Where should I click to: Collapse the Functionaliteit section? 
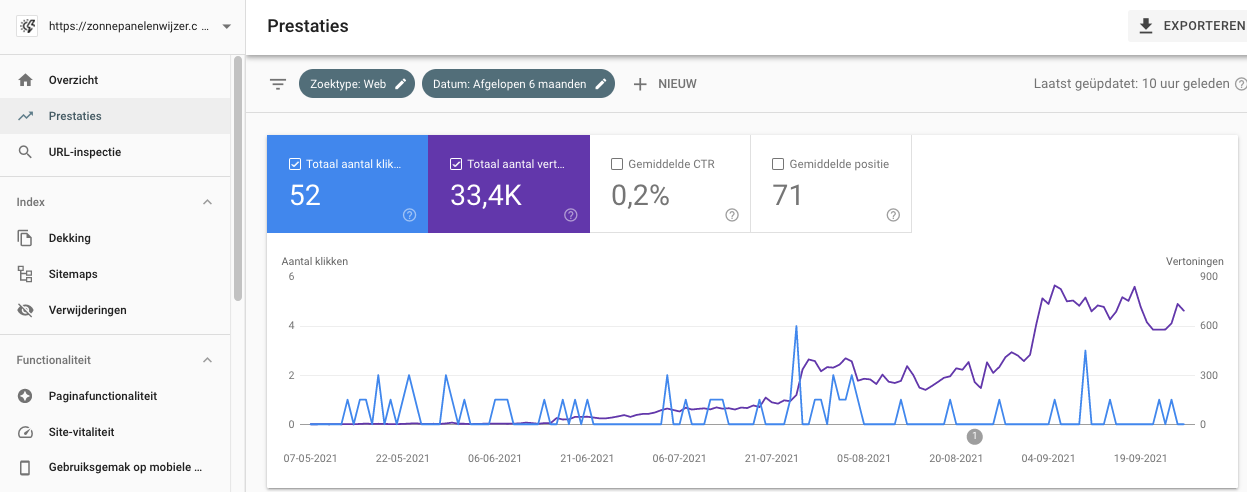click(208, 360)
